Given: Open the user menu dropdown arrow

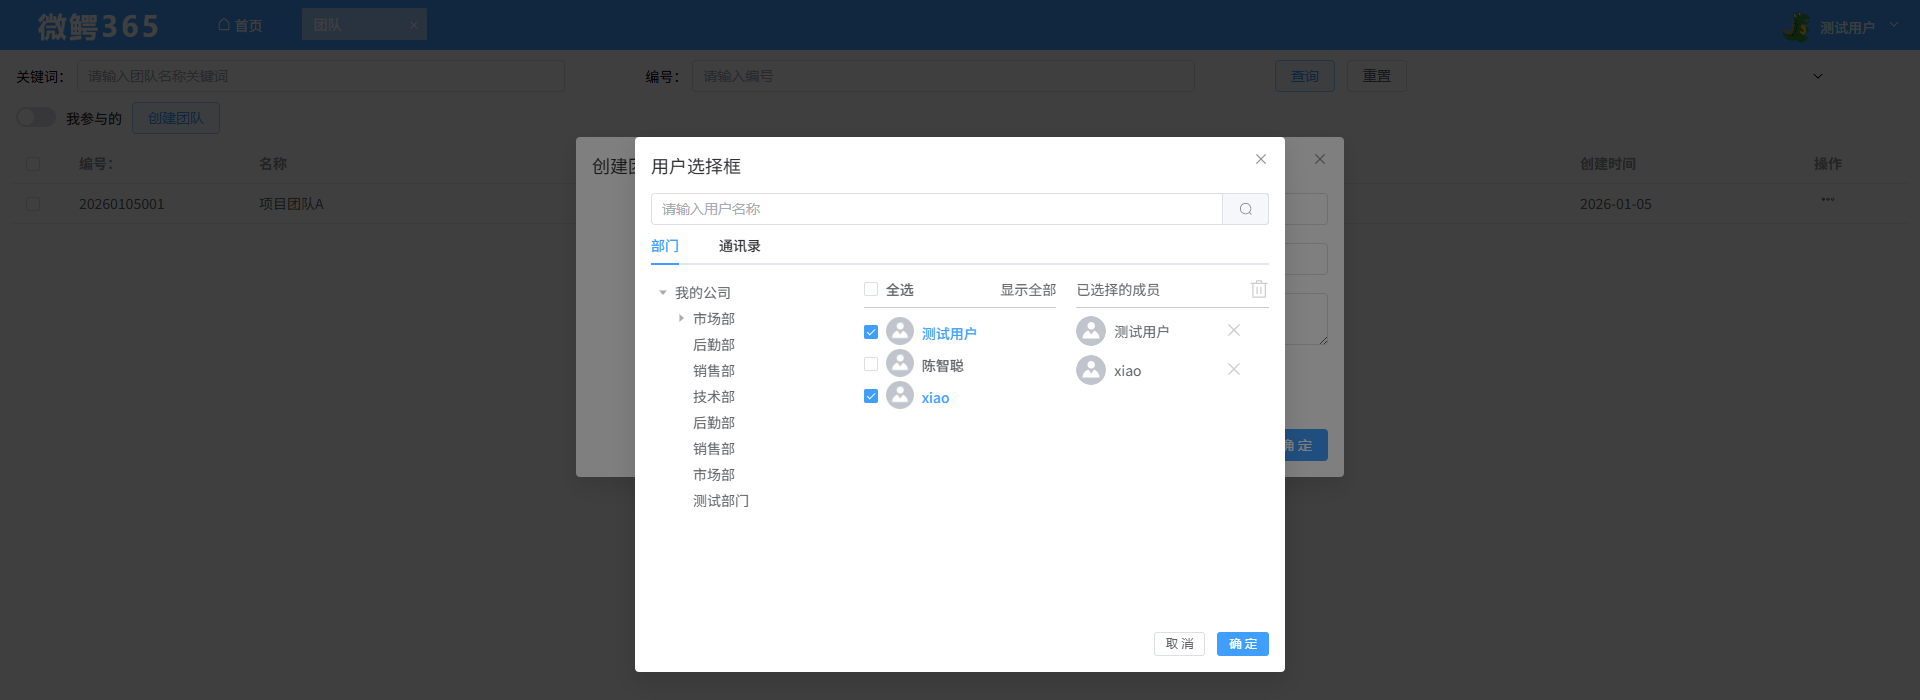Looking at the screenshot, I should coord(1893,25).
